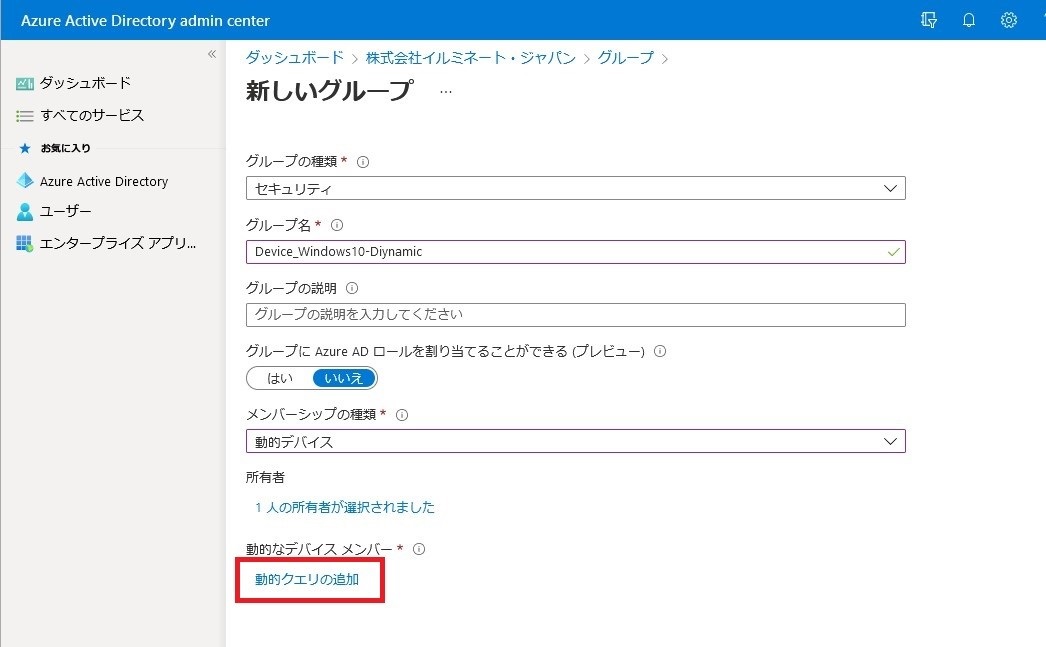Click the Azure Active Directory diamond icon
Viewport: 1046px width, 647px height.
pos(25,181)
